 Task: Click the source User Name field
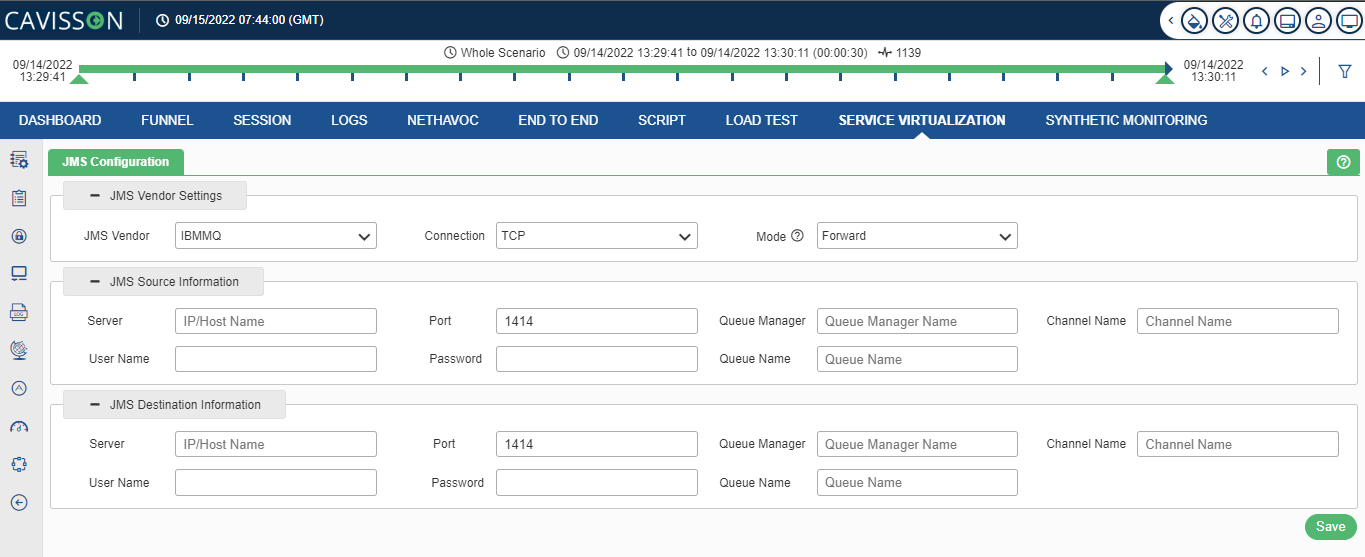[276, 359]
